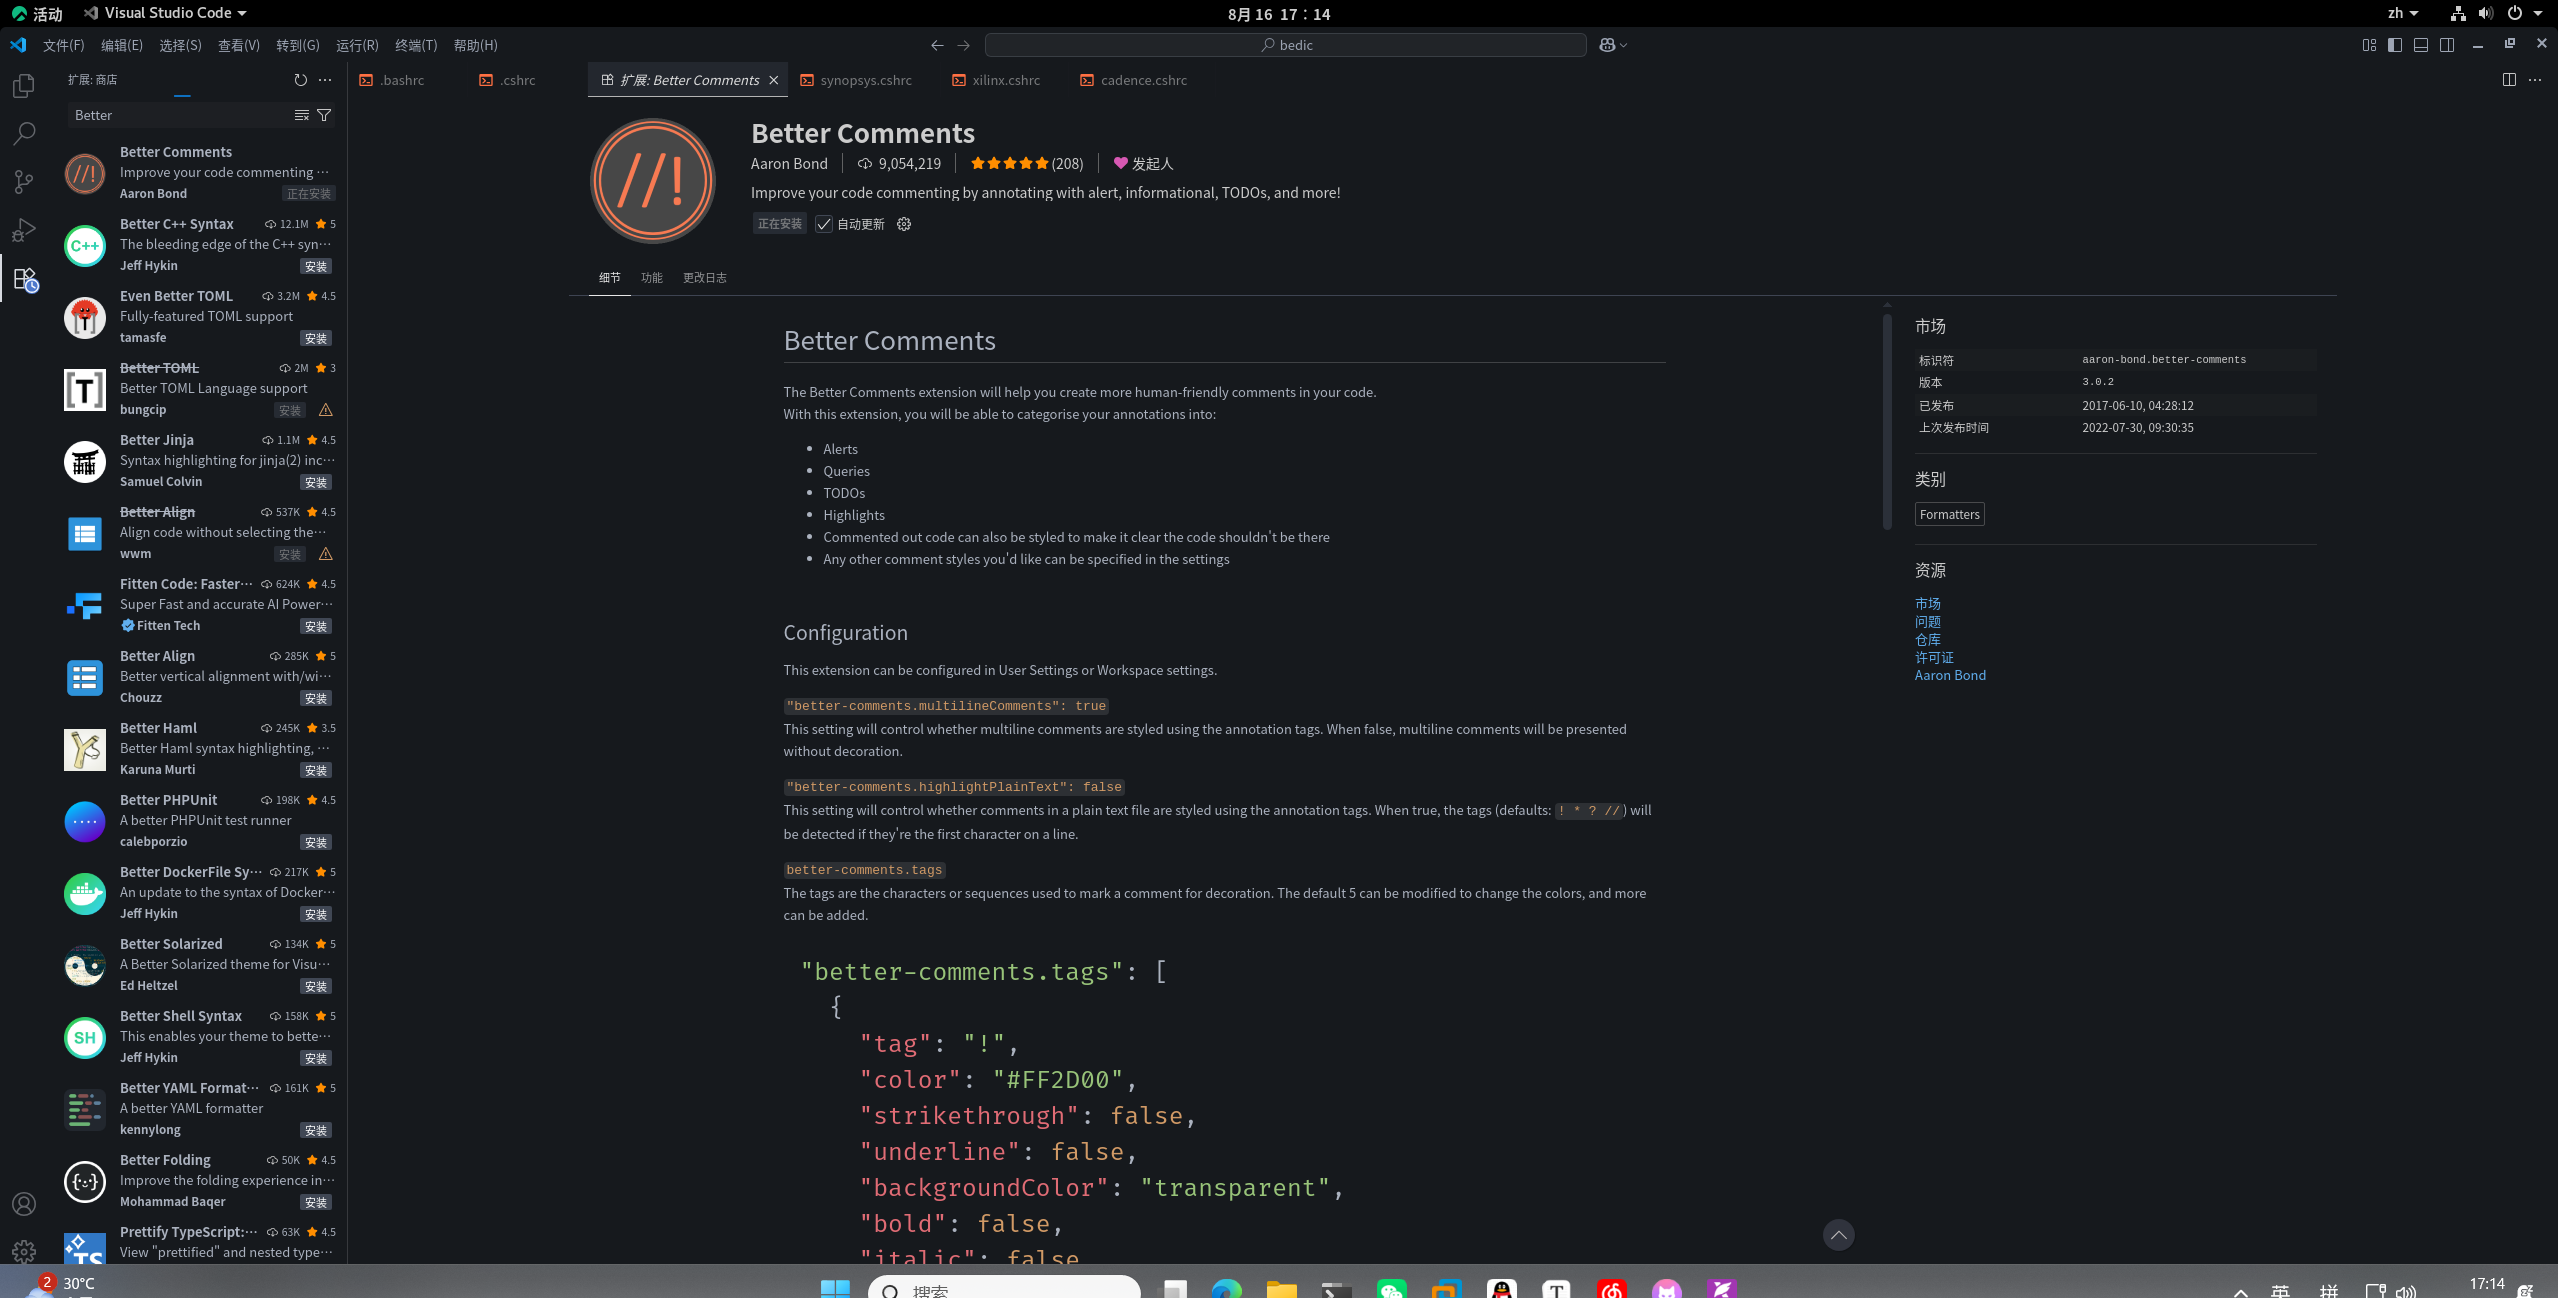
Task: Toggle the bottom panel layout button
Action: point(2420,45)
